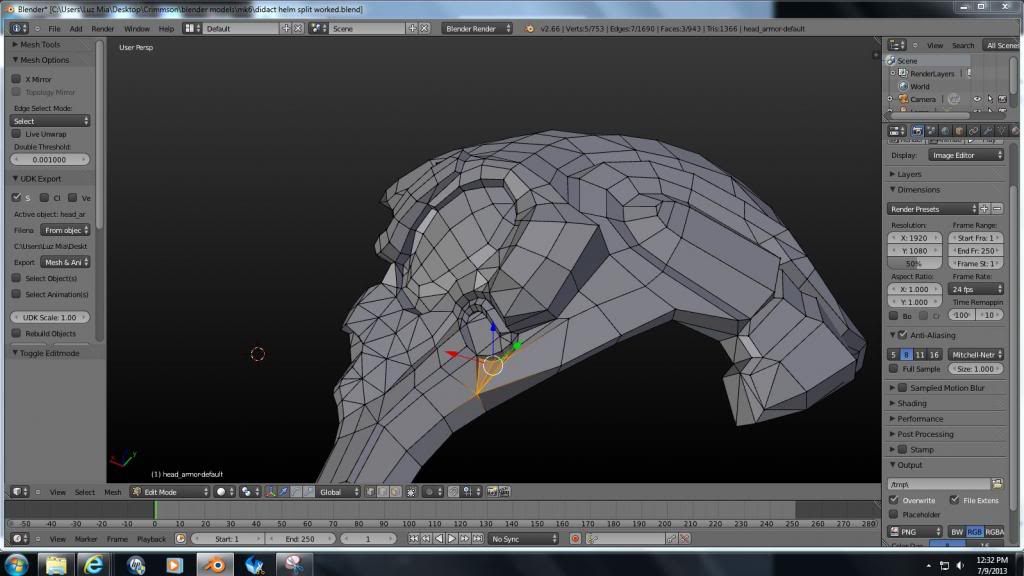This screenshot has width=1024, height=576.
Task: Click the World item icon in outliner
Action: [903, 87]
